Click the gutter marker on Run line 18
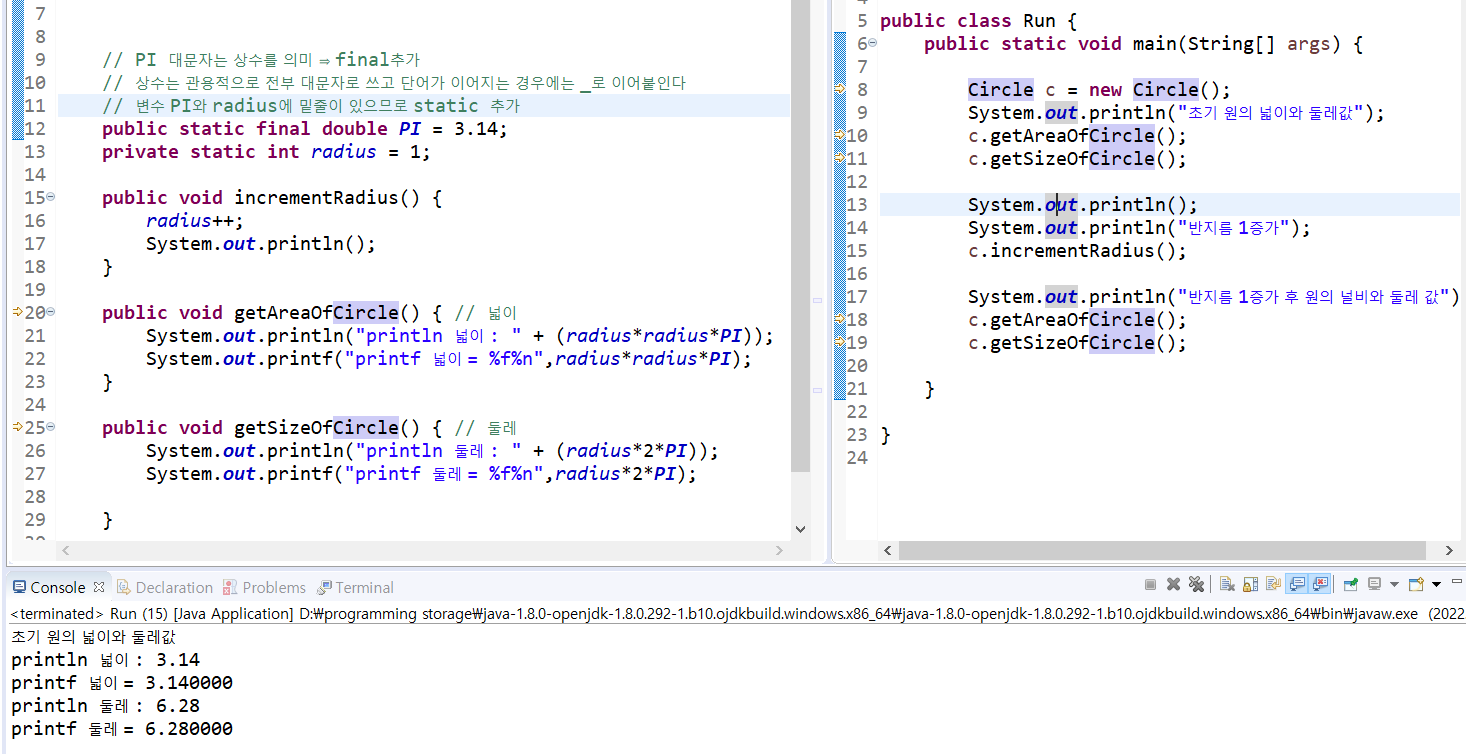The height and width of the screenshot is (754, 1466). (x=840, y=320)
